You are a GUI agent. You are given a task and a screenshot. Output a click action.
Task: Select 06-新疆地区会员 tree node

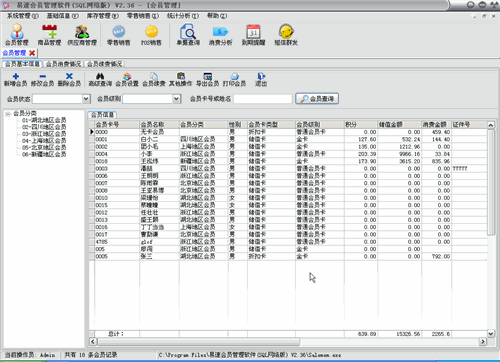pos(44,154)
